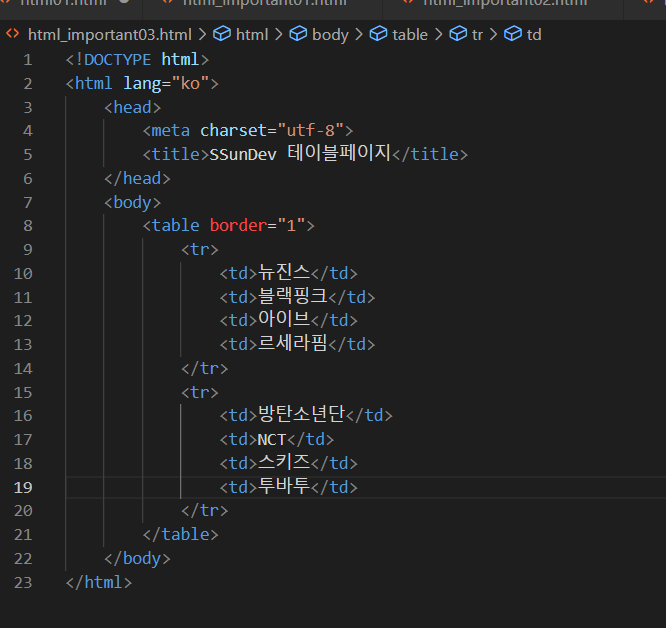Viewport: 666px width, 628px height.
Task: Click the lang="ko" attribute in the html tag
Action: coord(166,84)
